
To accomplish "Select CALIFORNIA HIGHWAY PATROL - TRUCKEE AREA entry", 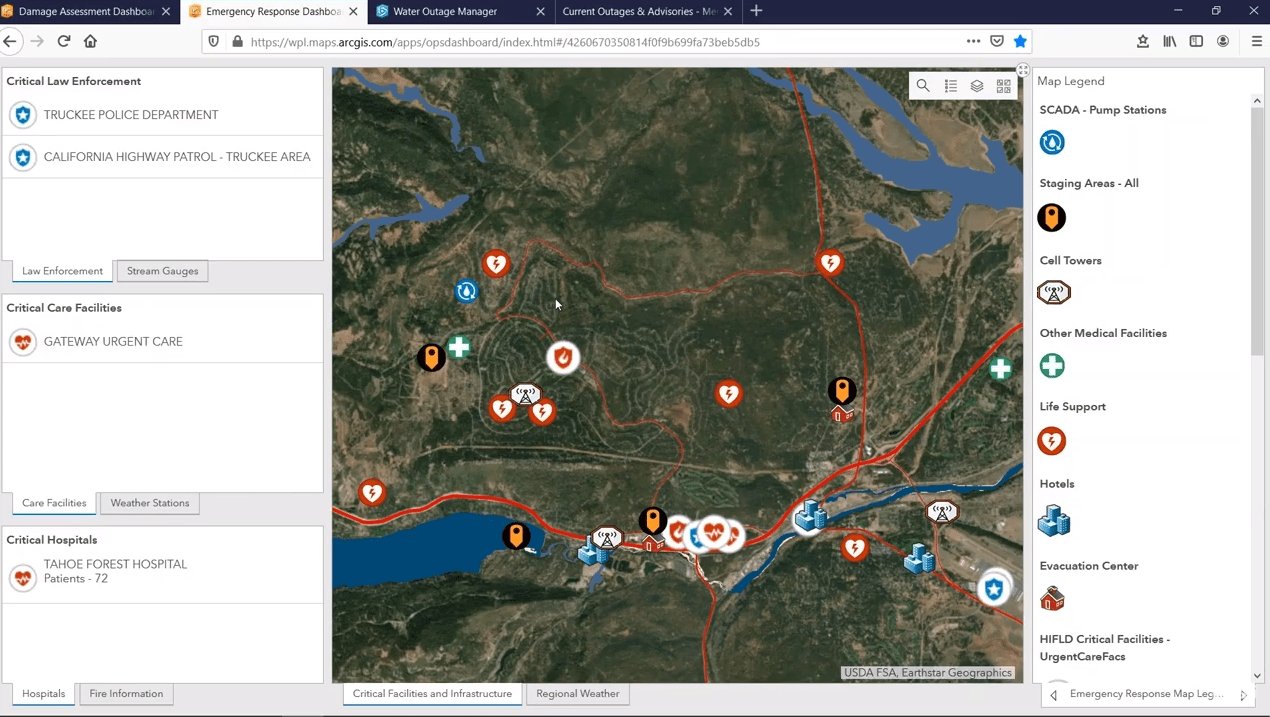I will pyautogui.click(x=163, y=157).
